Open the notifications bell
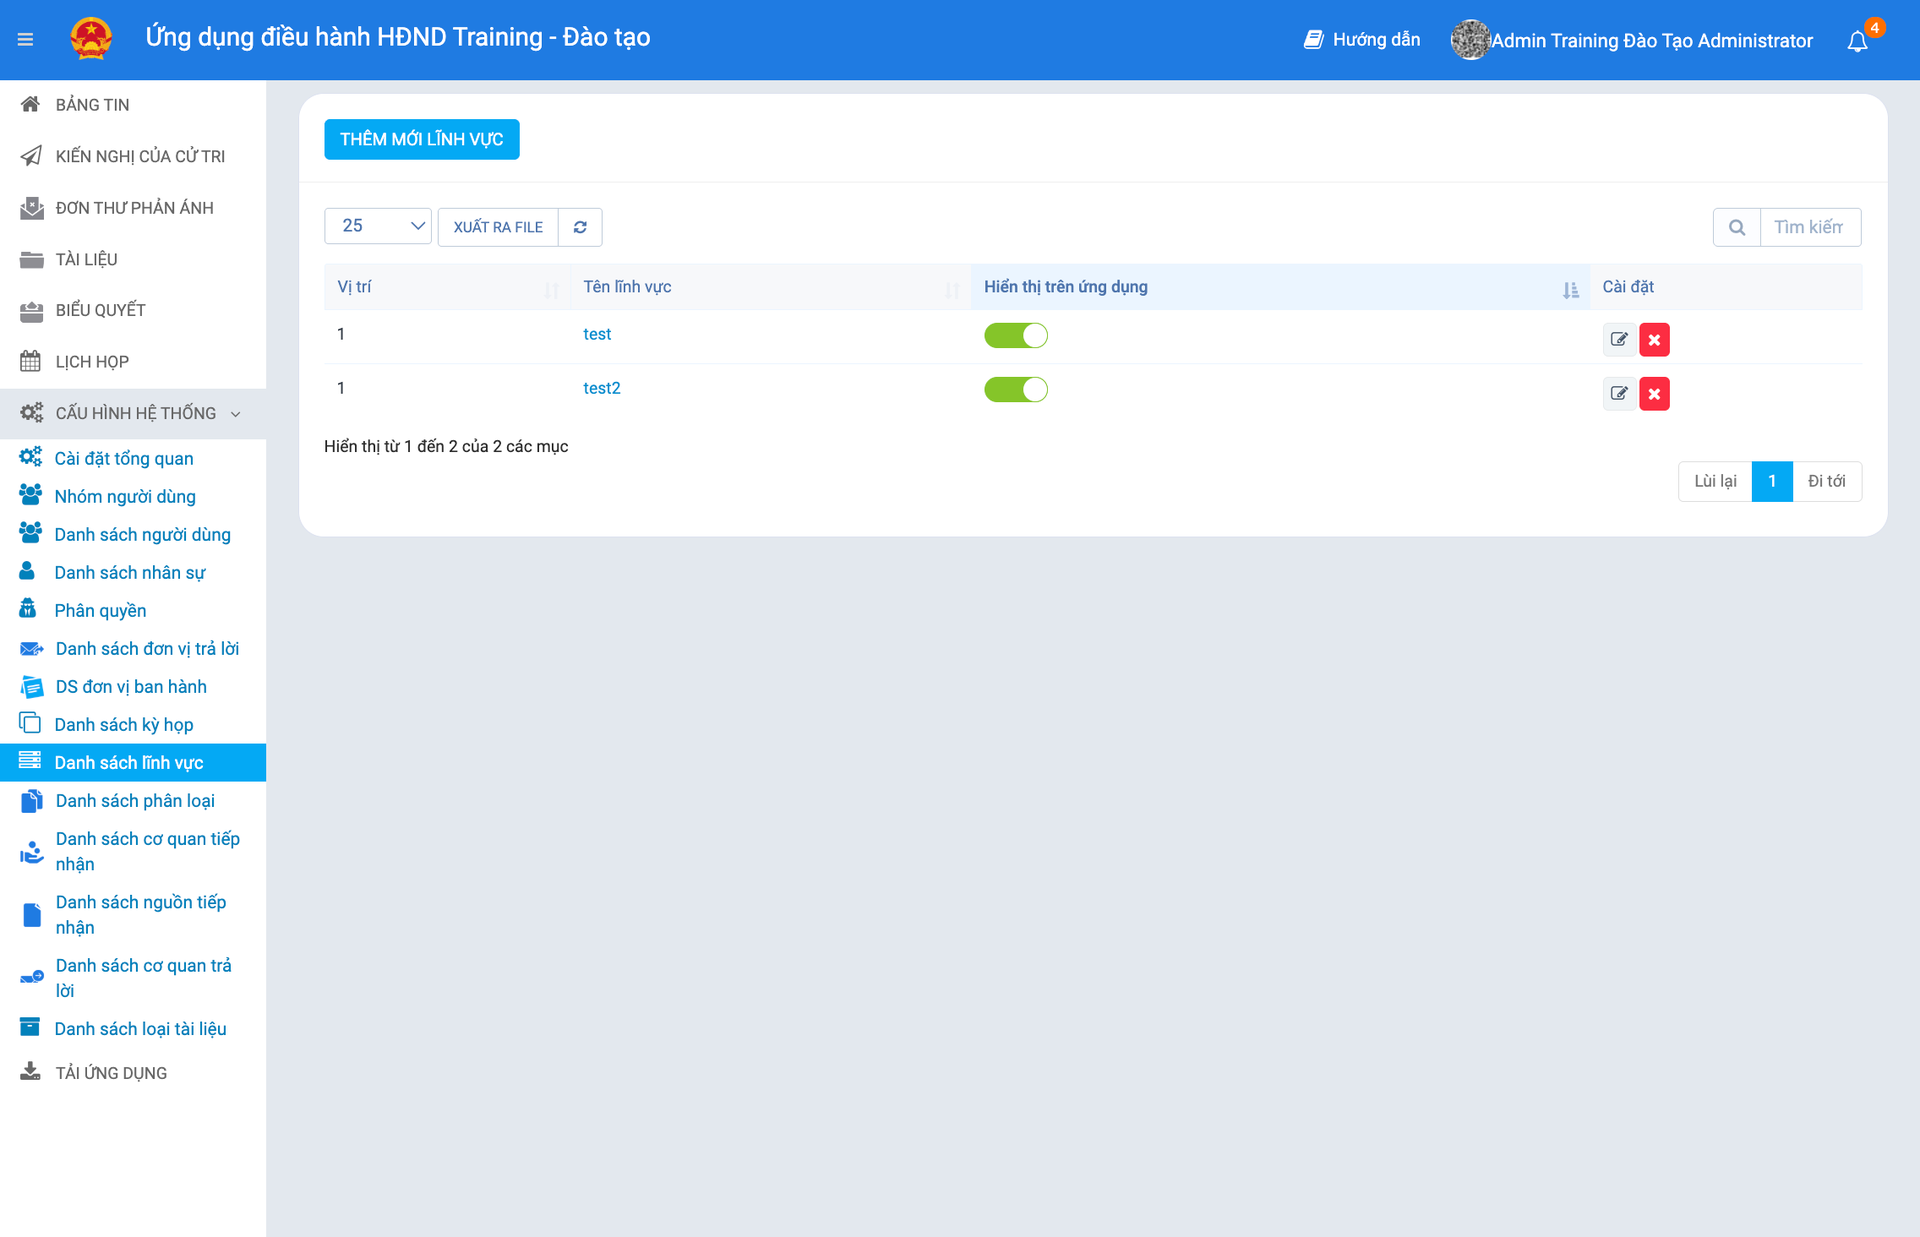 [x=1857, y=41]
